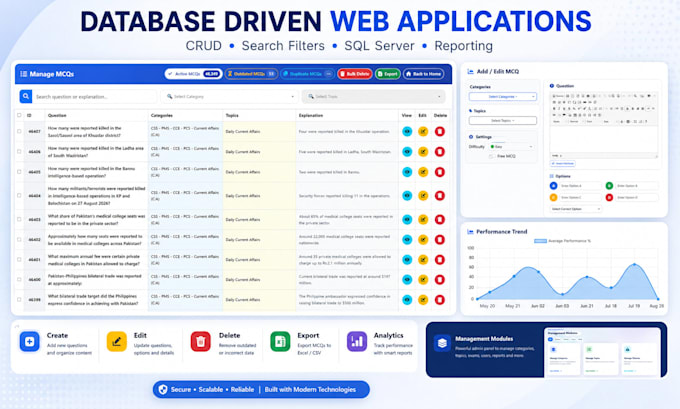Check the checkbox for row 46403

19,219
